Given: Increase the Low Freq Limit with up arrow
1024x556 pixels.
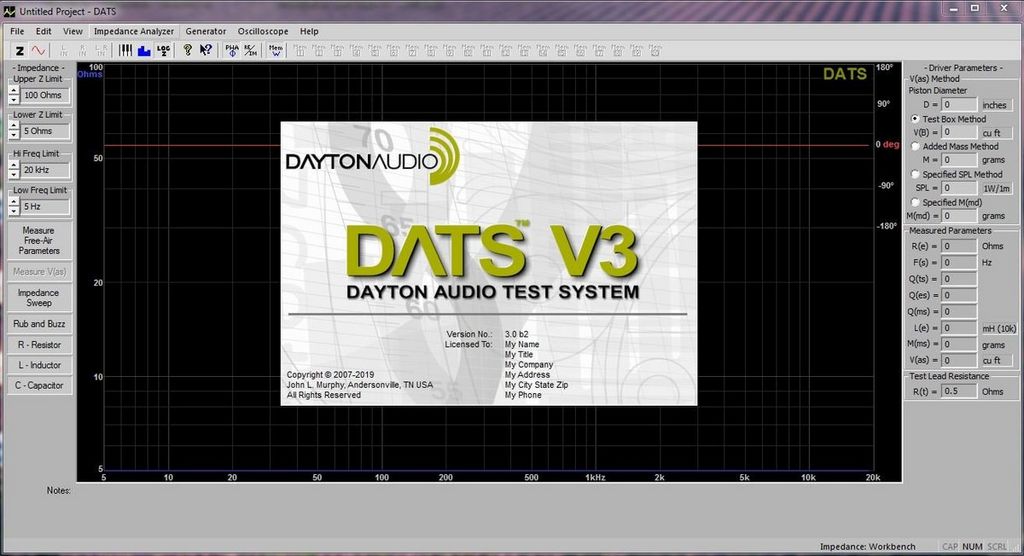Looking at the screenshot, I should (14, 202).
